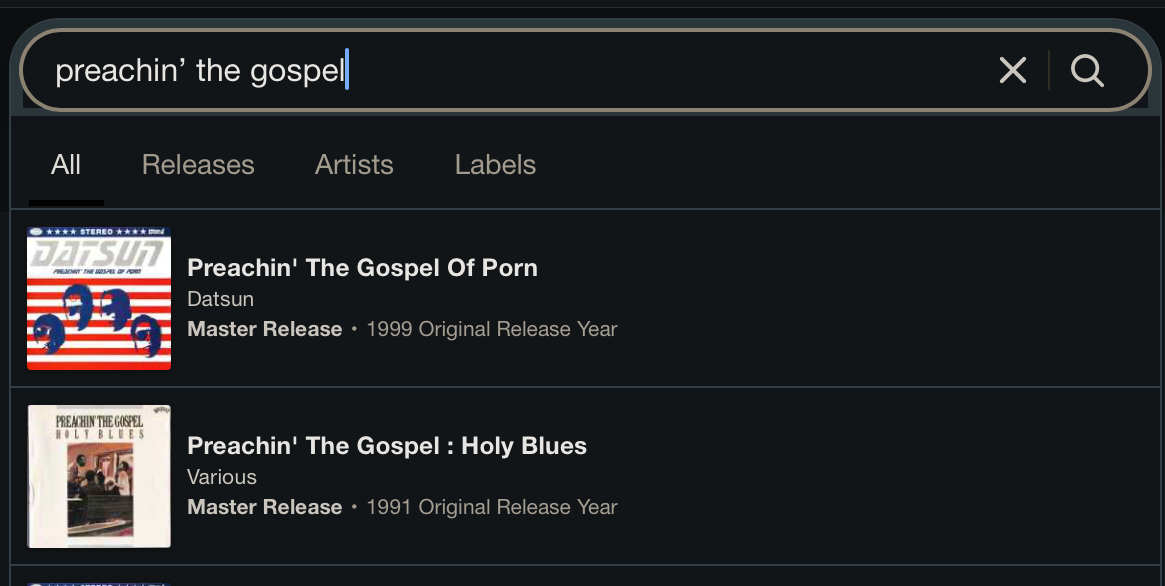
Task: Click Master Release under Datsun result
Action: [264, 329]
